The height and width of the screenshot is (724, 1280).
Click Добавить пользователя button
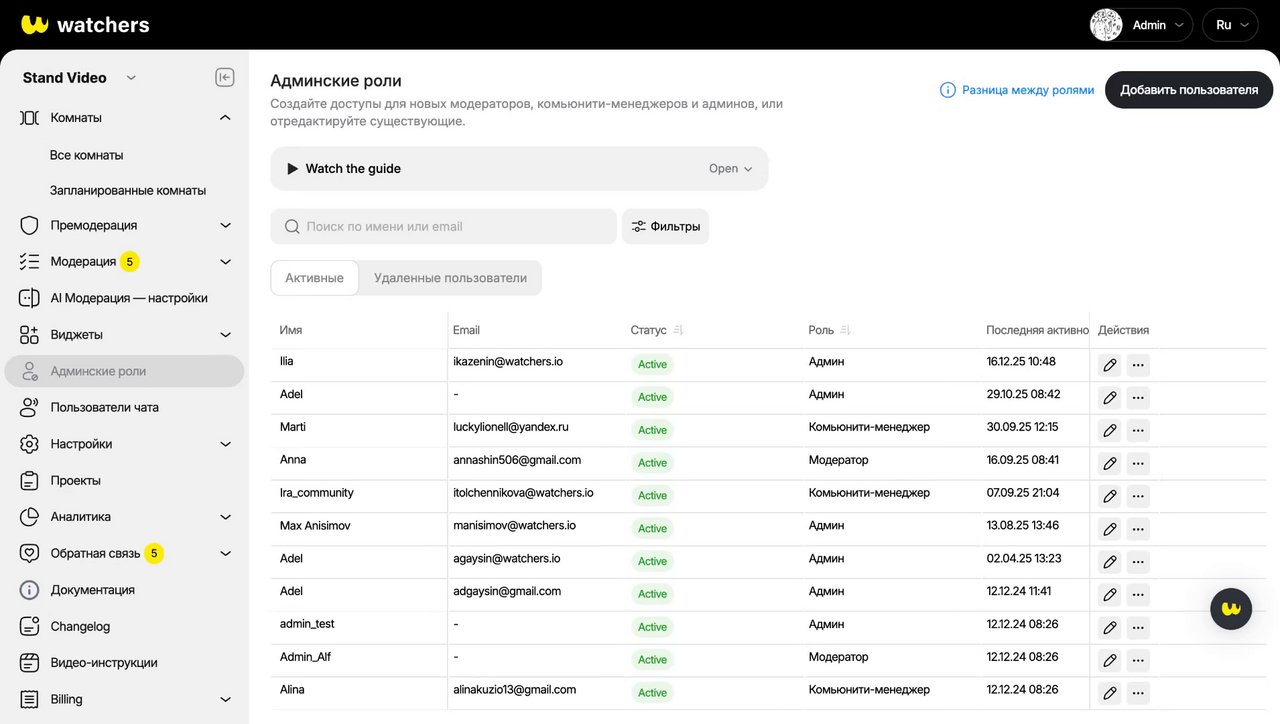1189,90
